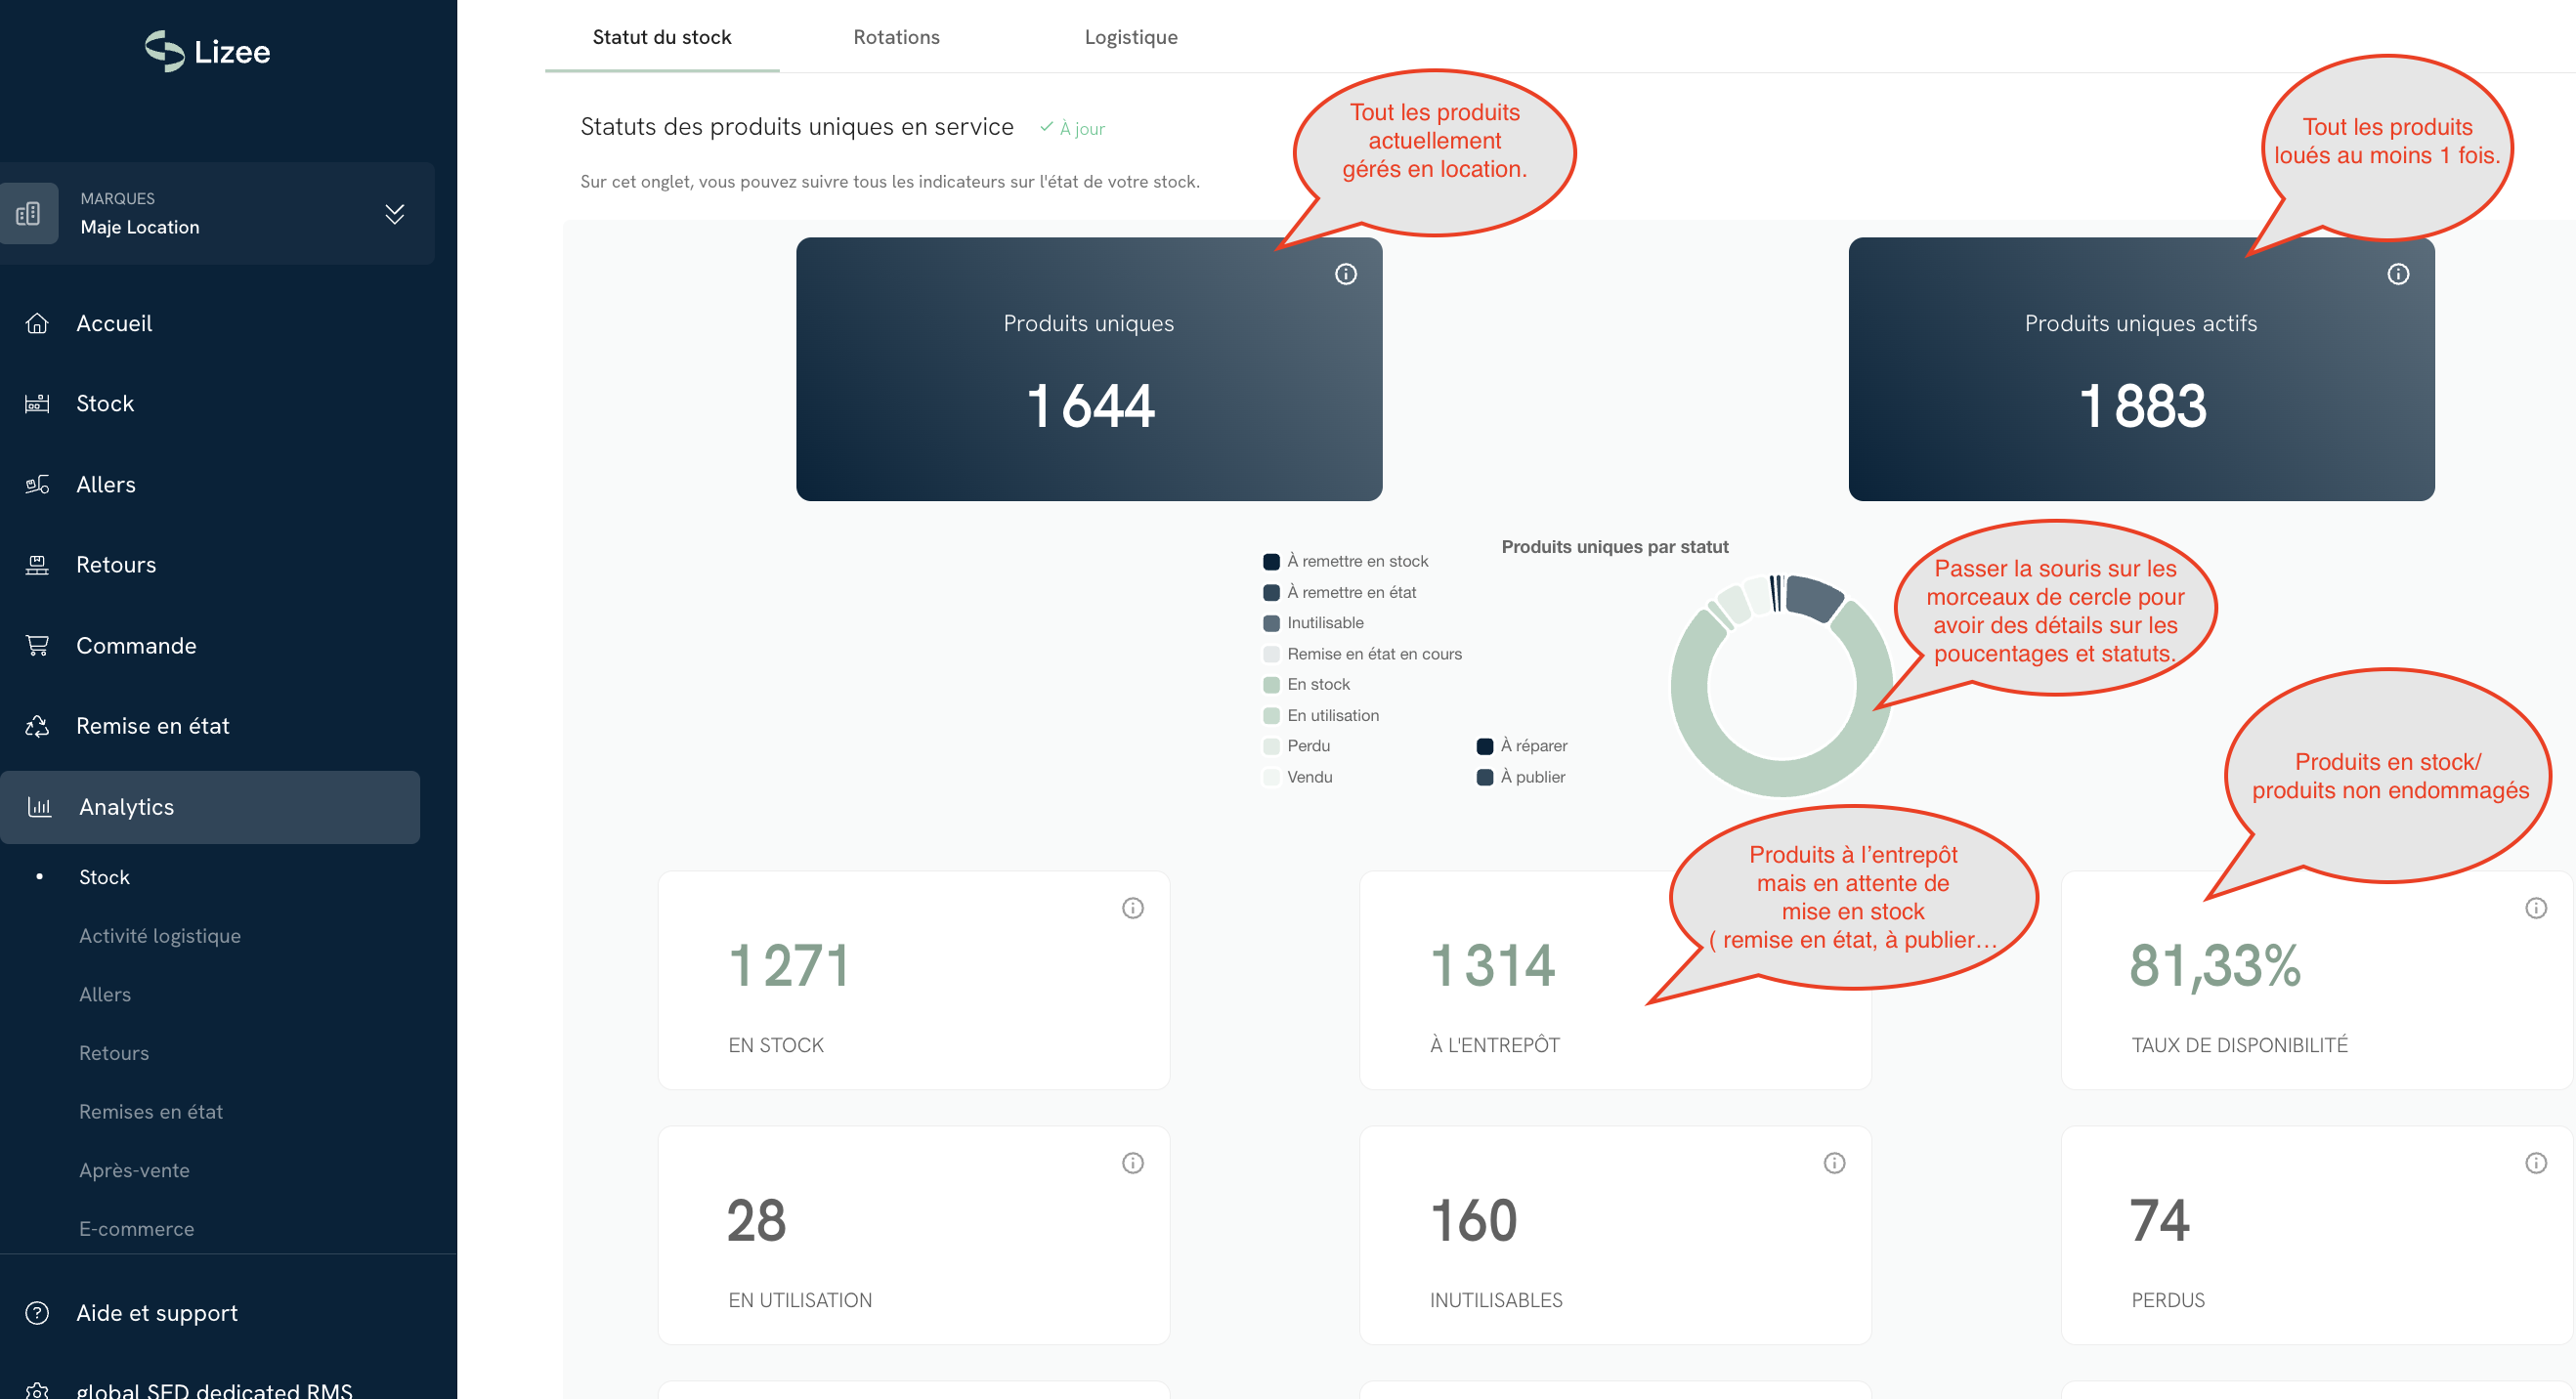Open Aide et support link
This screenshot has width=2576, height=1399.
pos(156,1312)
